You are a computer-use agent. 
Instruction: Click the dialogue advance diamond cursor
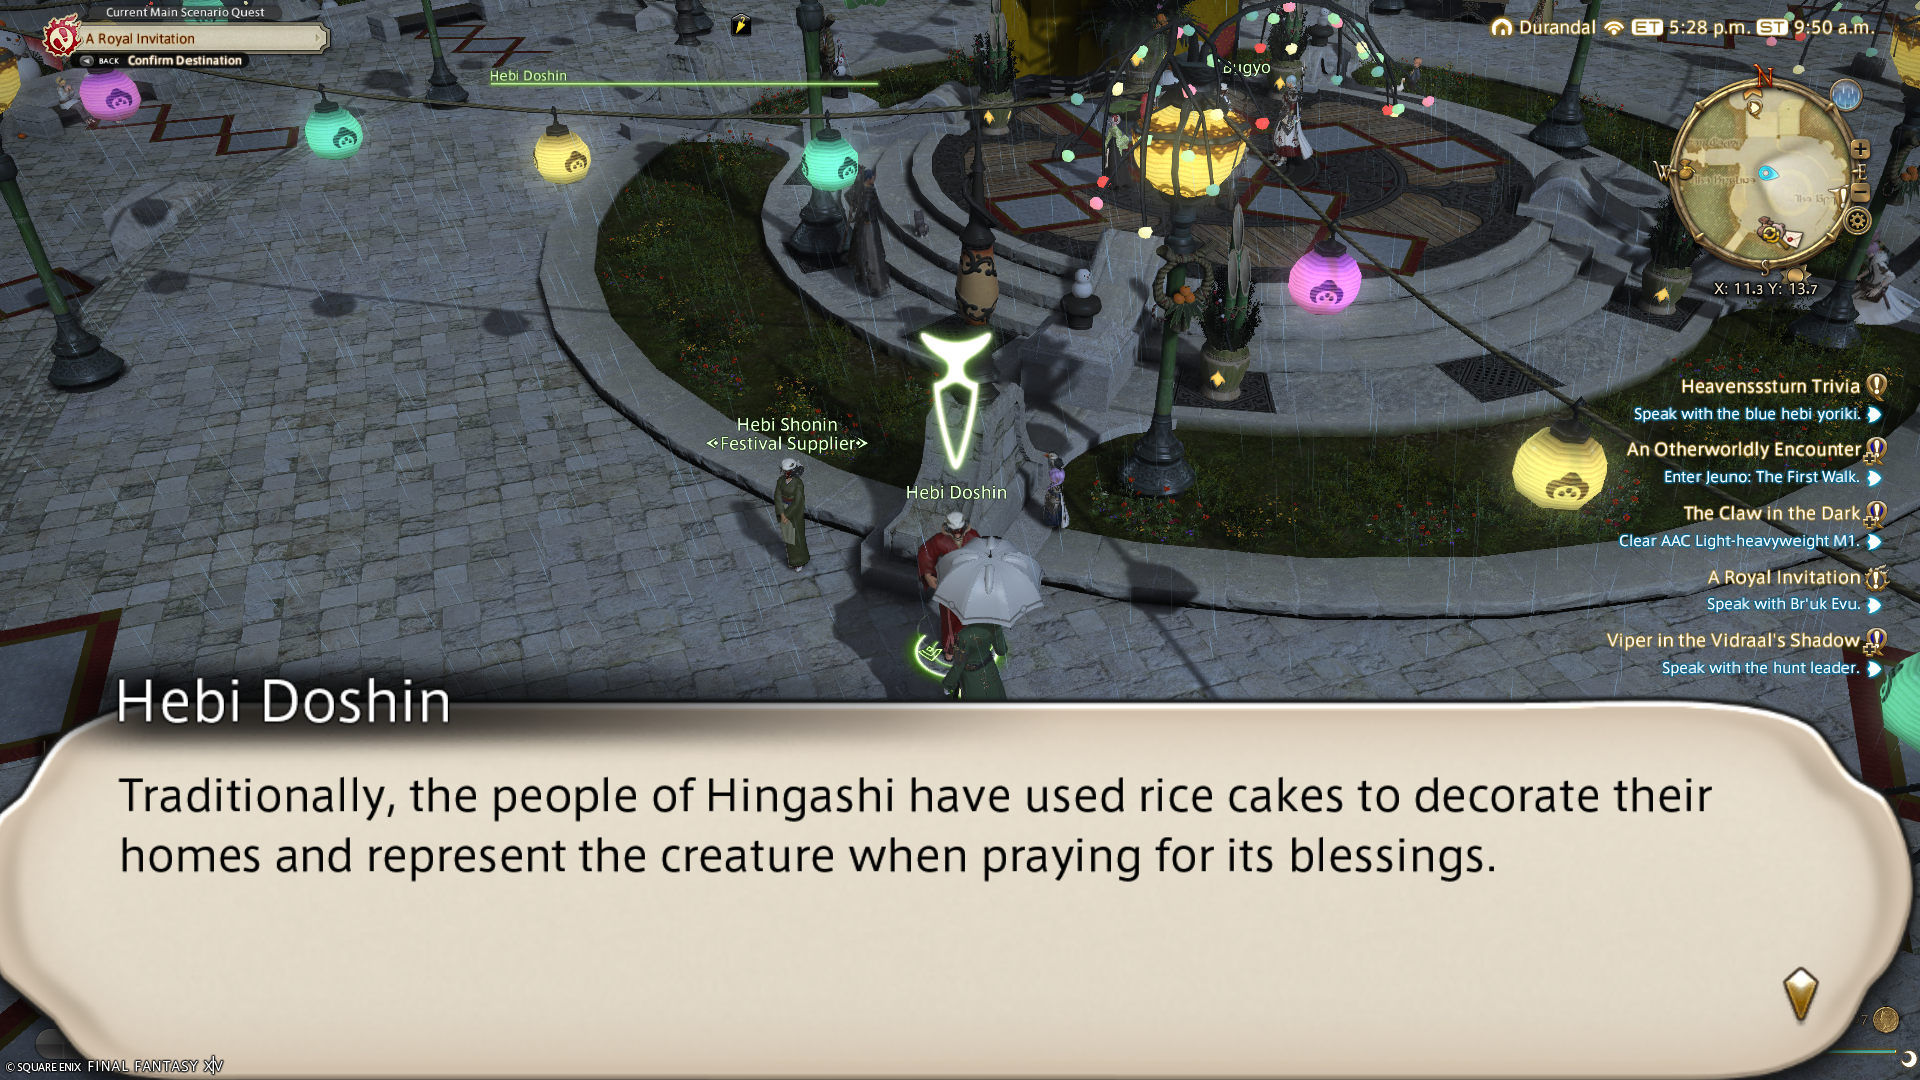pyautogui.click(x=1800, y=993)
